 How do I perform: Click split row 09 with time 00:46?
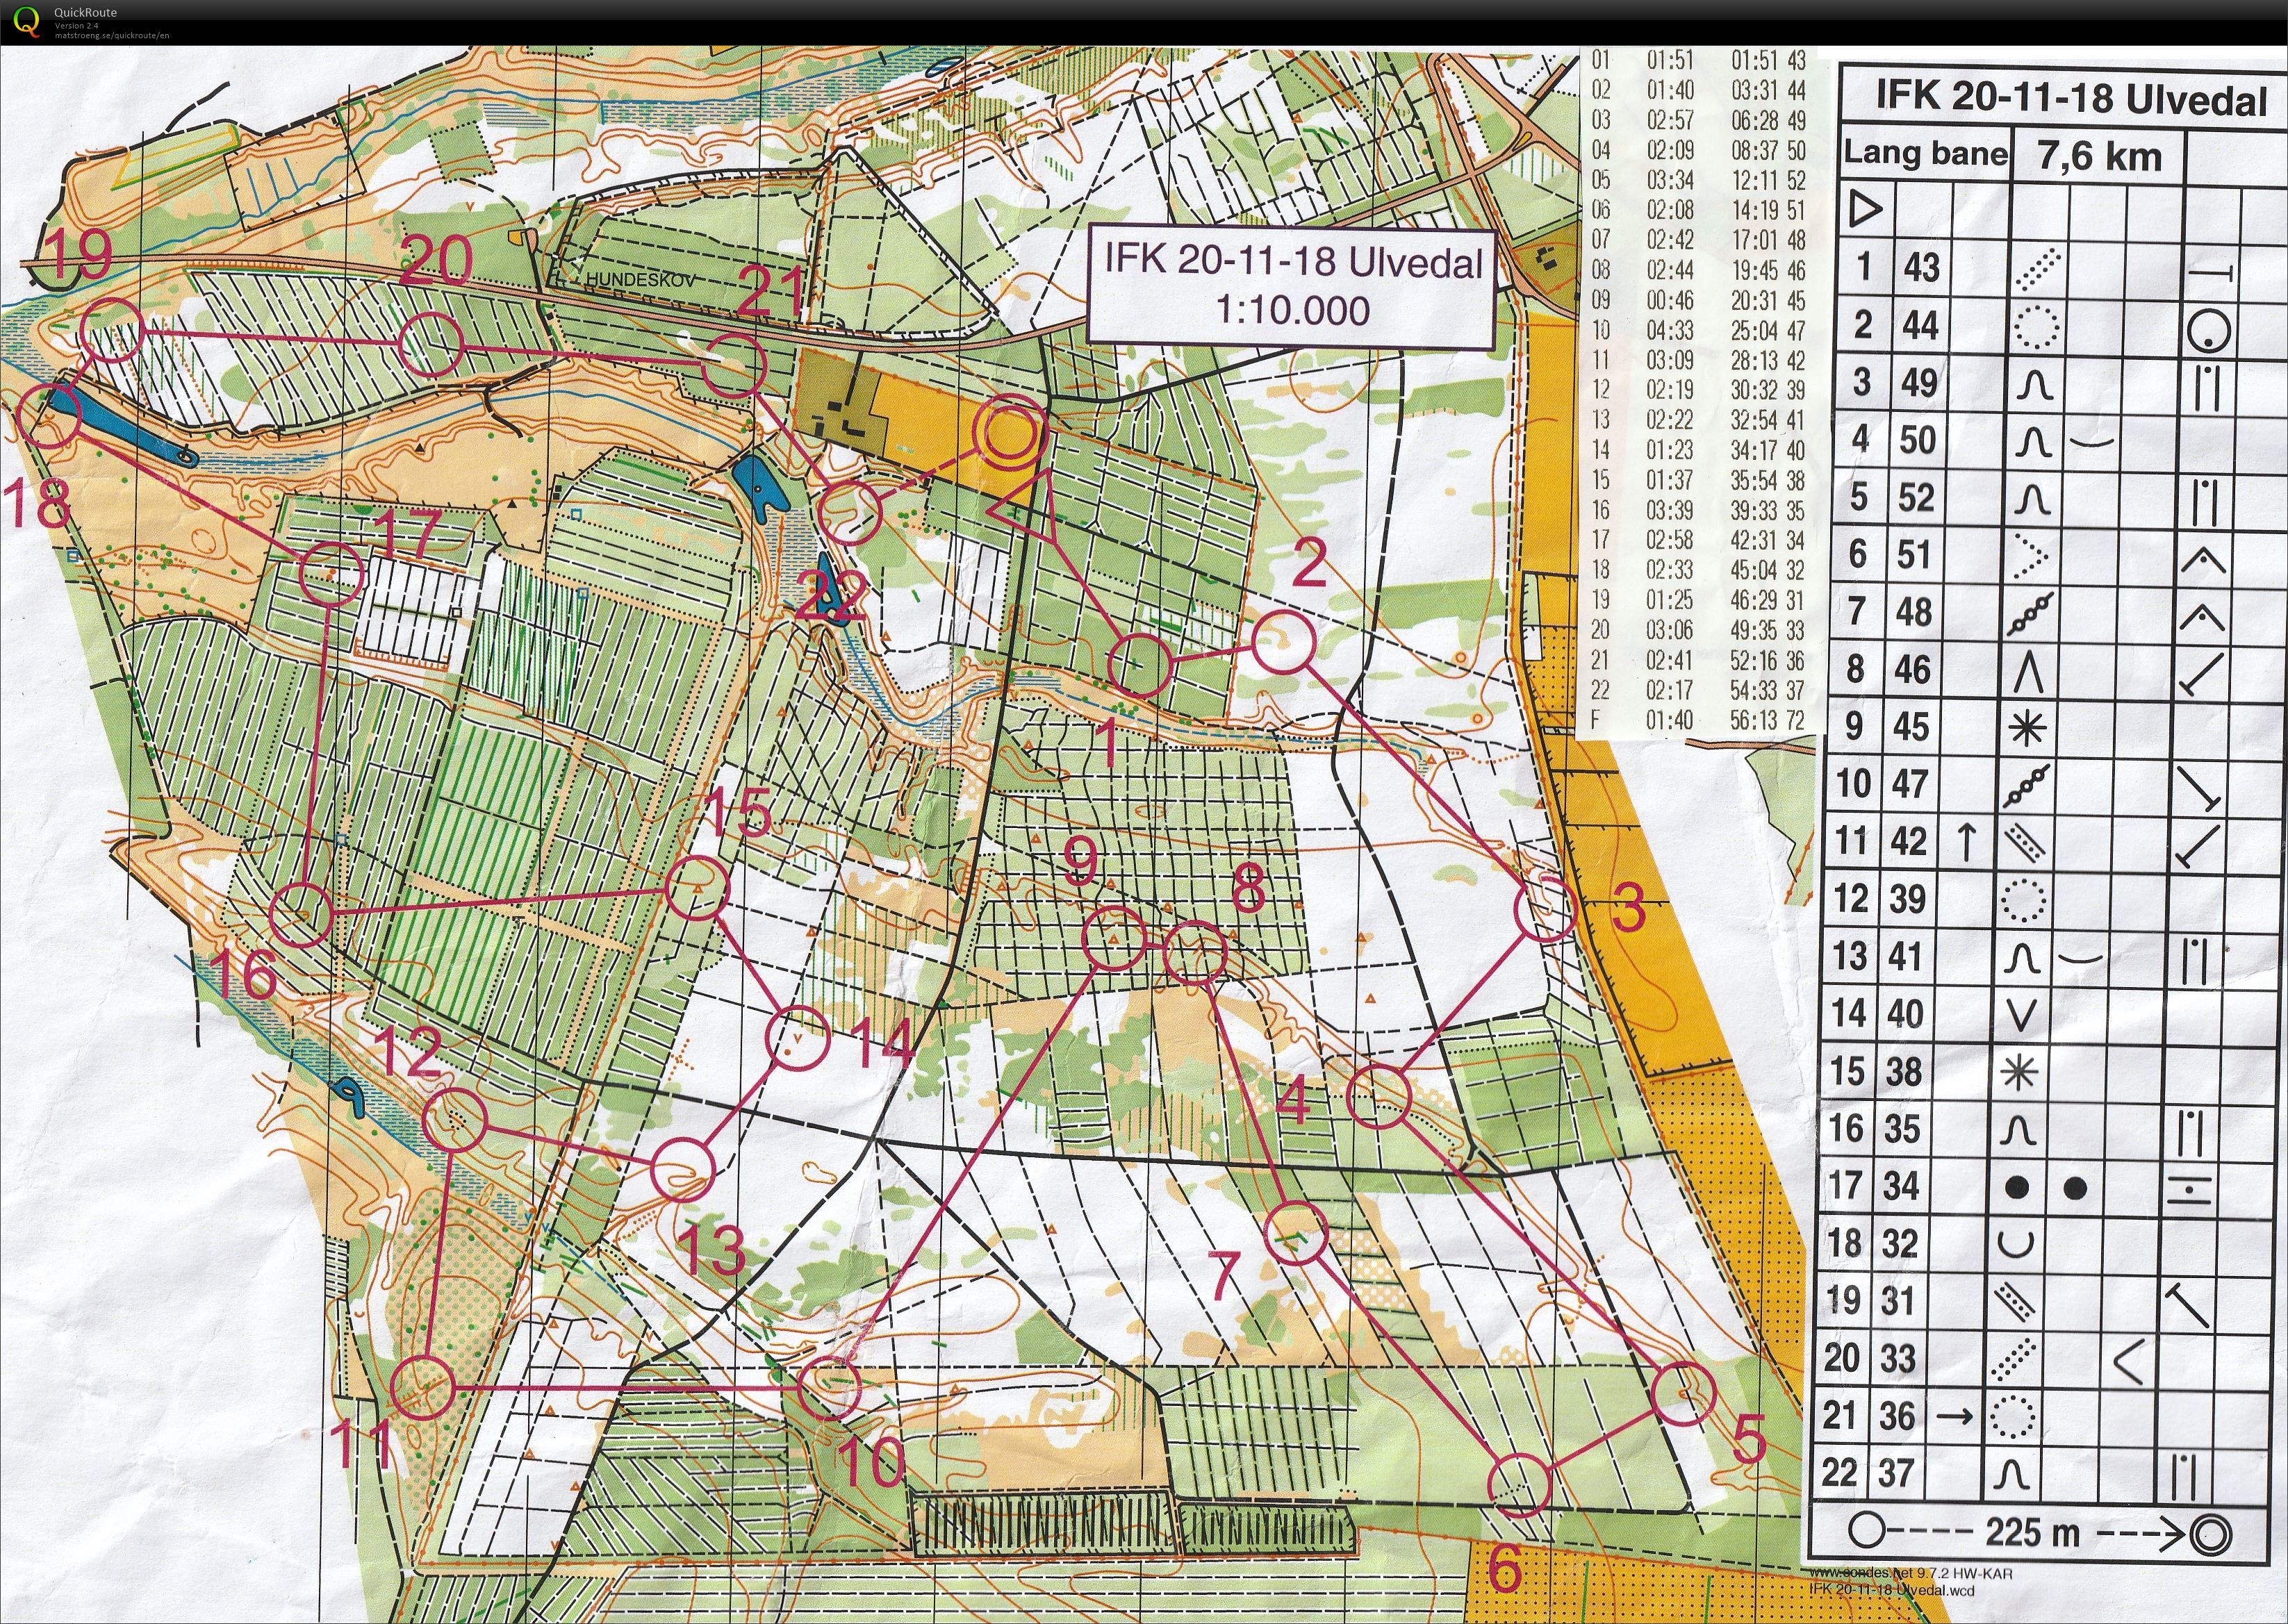[1698, 300]
